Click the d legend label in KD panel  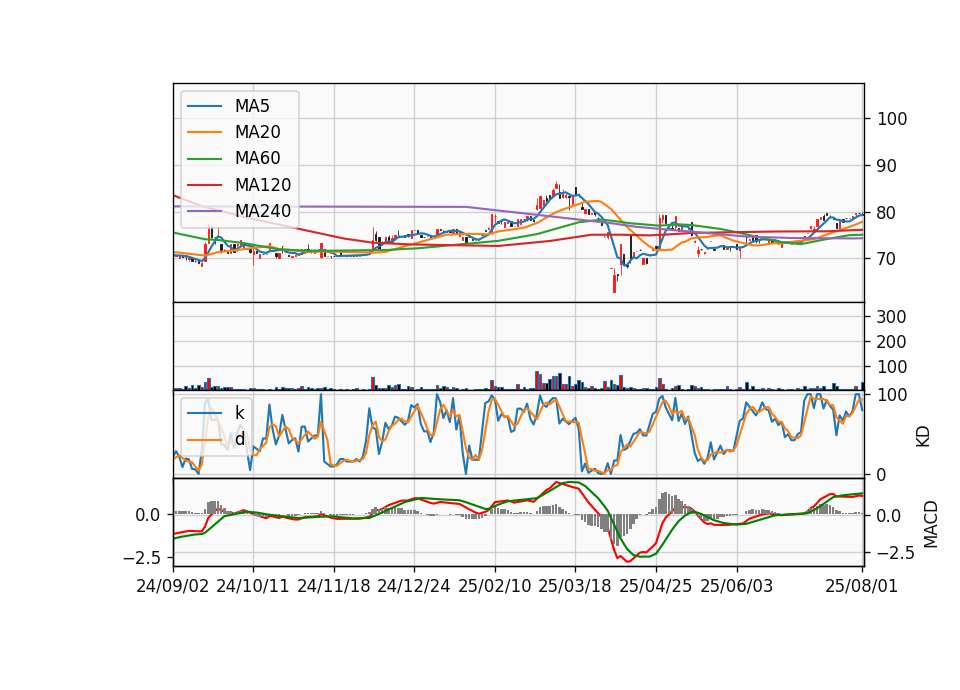tap(240, 439)
